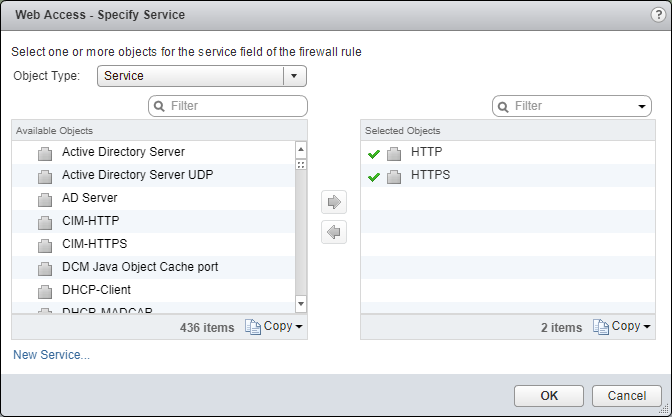672x417 pixels.
Task: Open Copy menu under Selected Objects
Action: (x=620, y=327)
